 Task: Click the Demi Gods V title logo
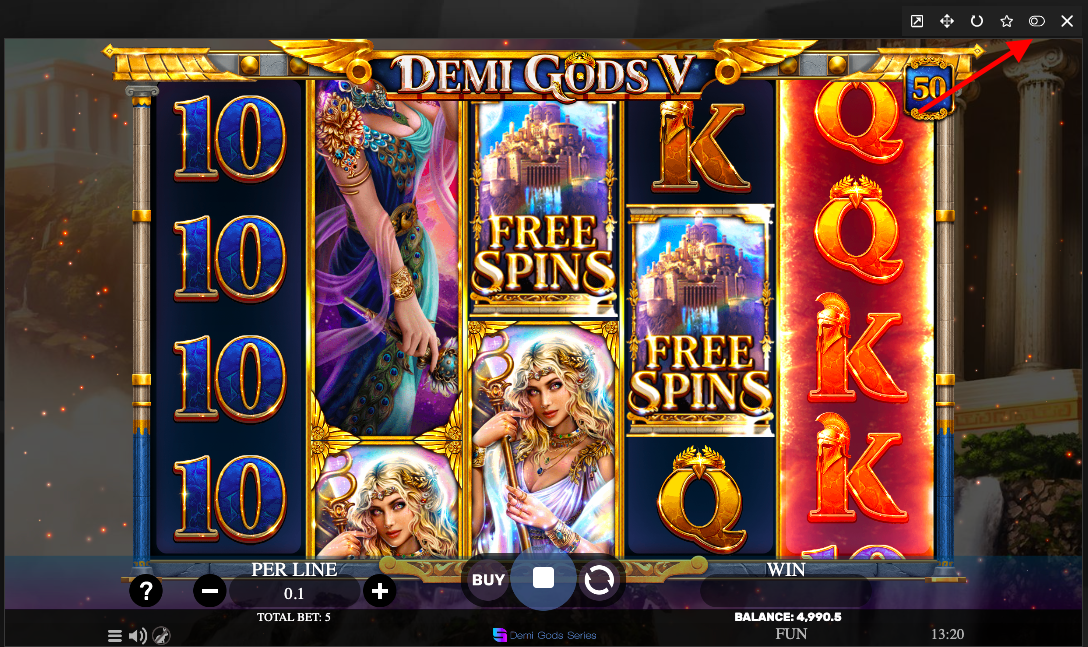pyautogui.click(x=543, y=74)
